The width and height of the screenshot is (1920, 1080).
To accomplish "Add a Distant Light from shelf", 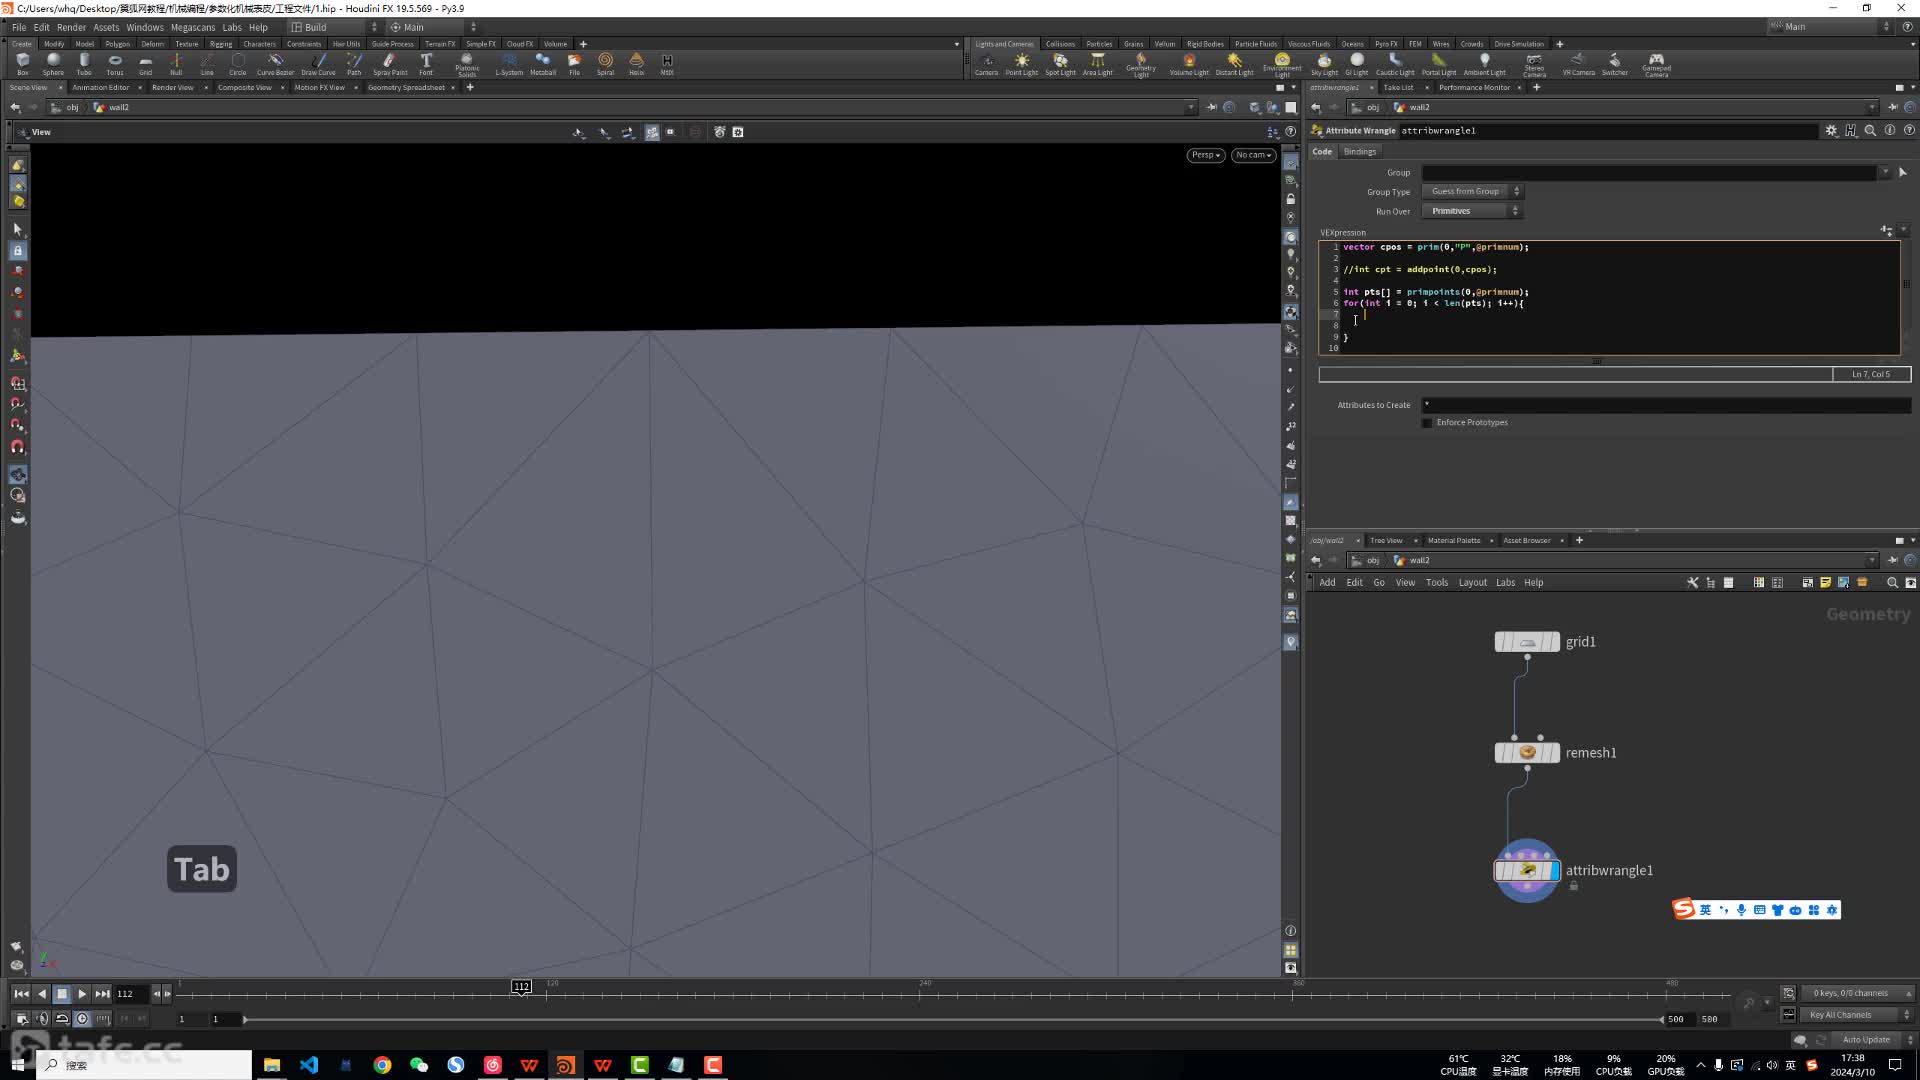I will (x=1234, y=64).
